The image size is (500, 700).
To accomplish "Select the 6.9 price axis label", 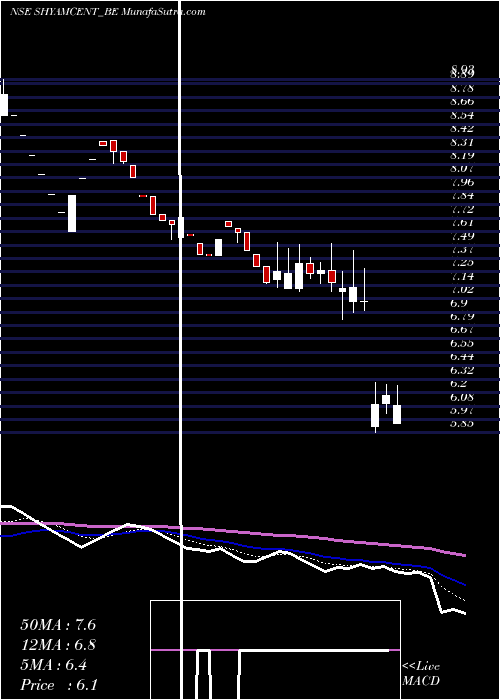I will tap(459, 303).
